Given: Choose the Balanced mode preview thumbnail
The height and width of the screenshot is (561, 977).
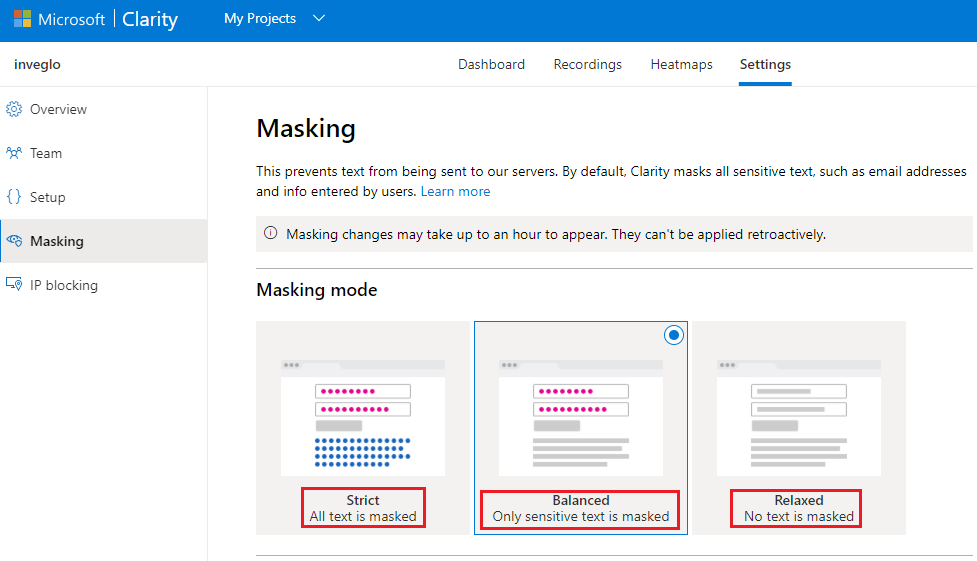Looking at the screenshot, I should [581, 417].
